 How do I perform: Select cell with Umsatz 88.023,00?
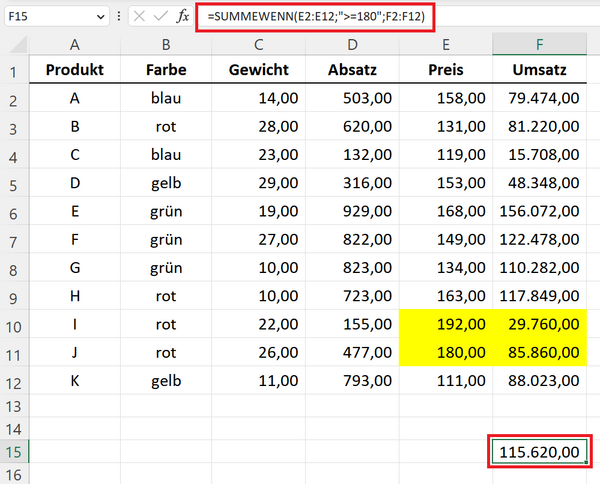coord(540,381)
